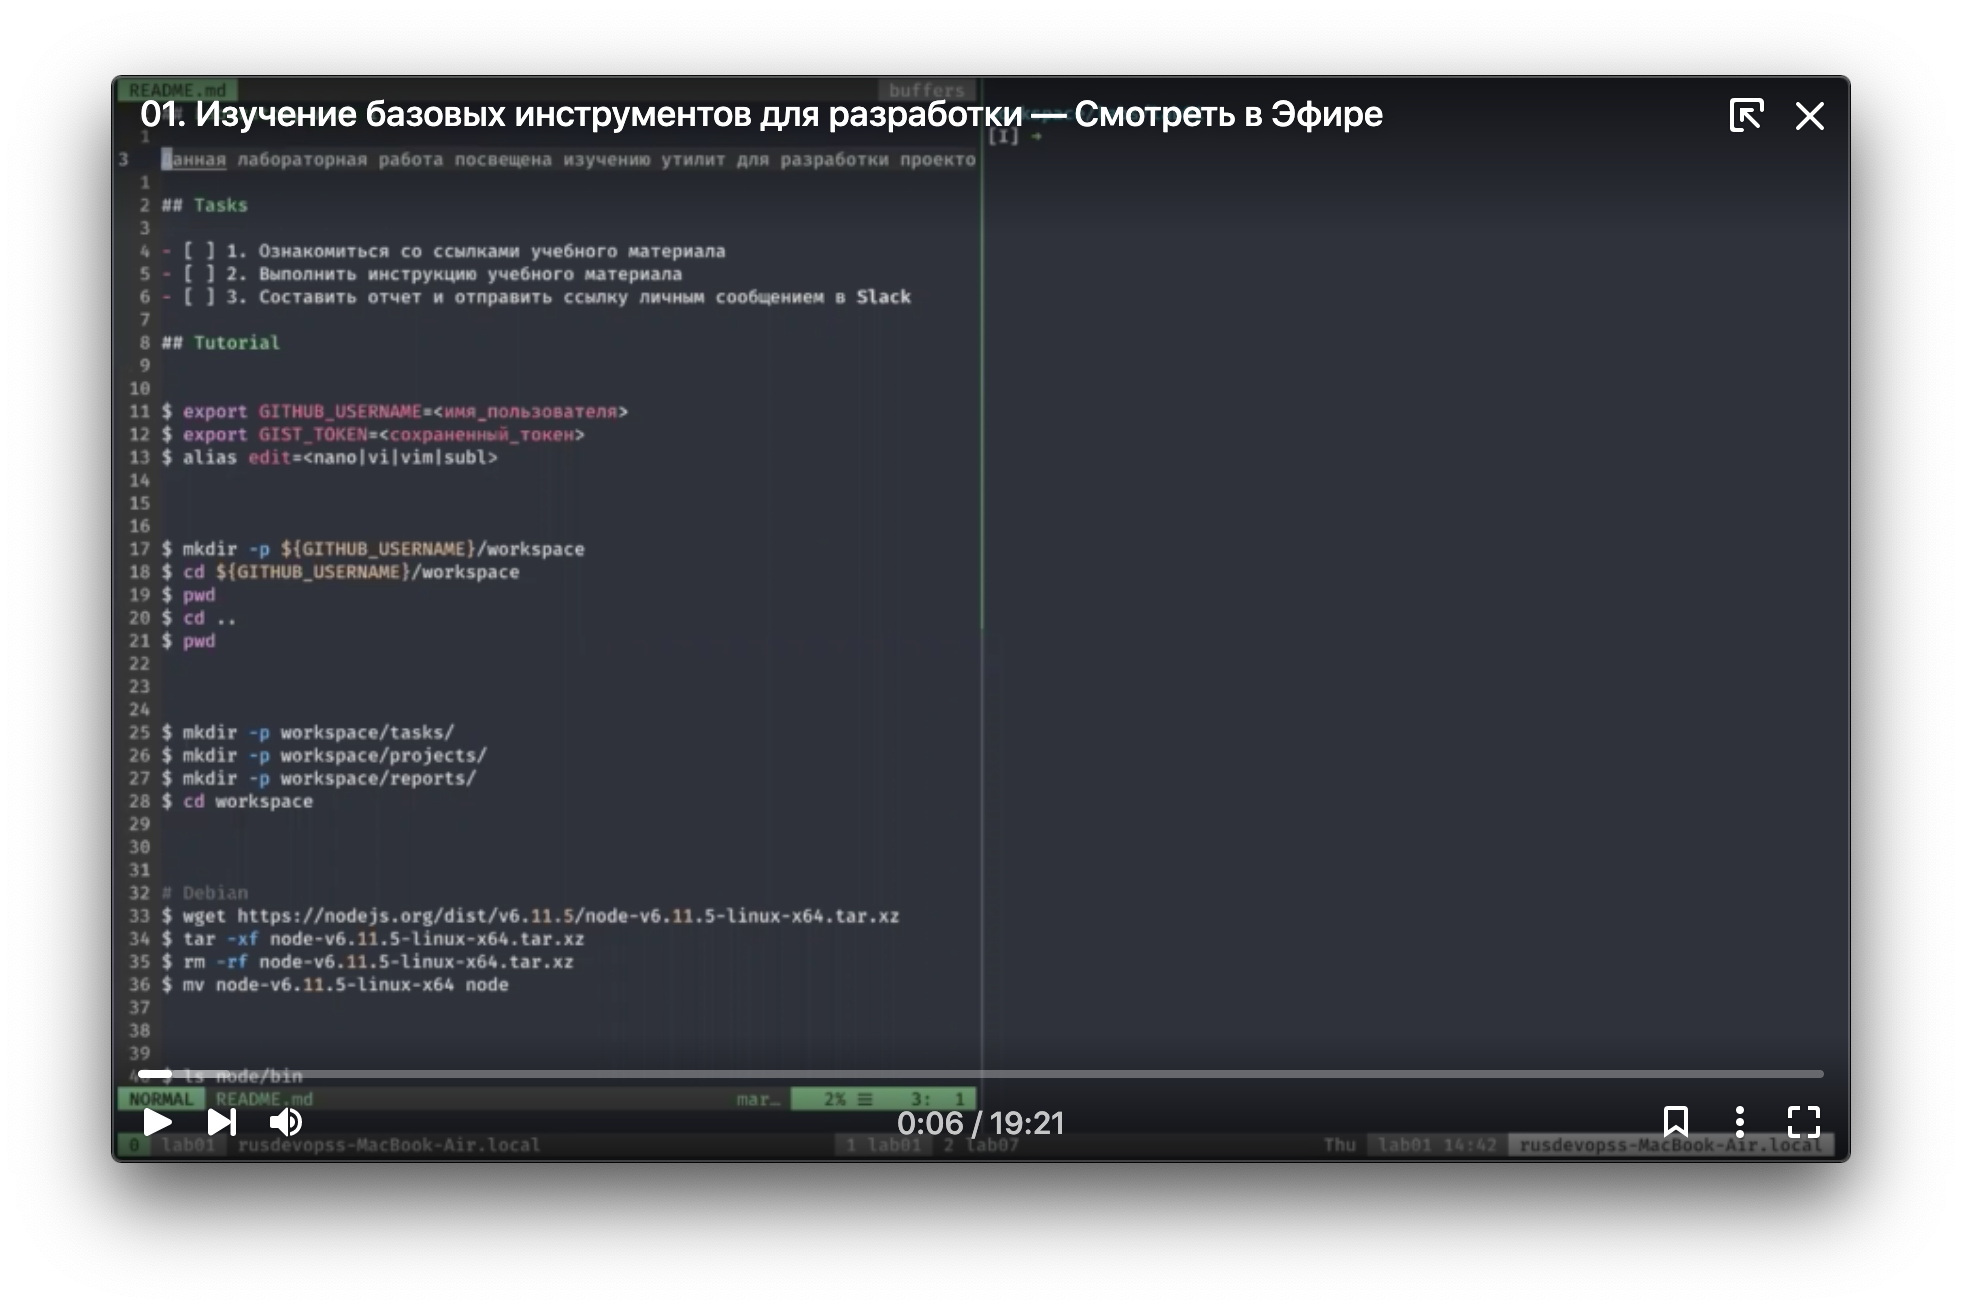Viewport: 1962px width, 1310px height.
Task: Enter fullscreen mode
Action: [x=1803, y=1121]
